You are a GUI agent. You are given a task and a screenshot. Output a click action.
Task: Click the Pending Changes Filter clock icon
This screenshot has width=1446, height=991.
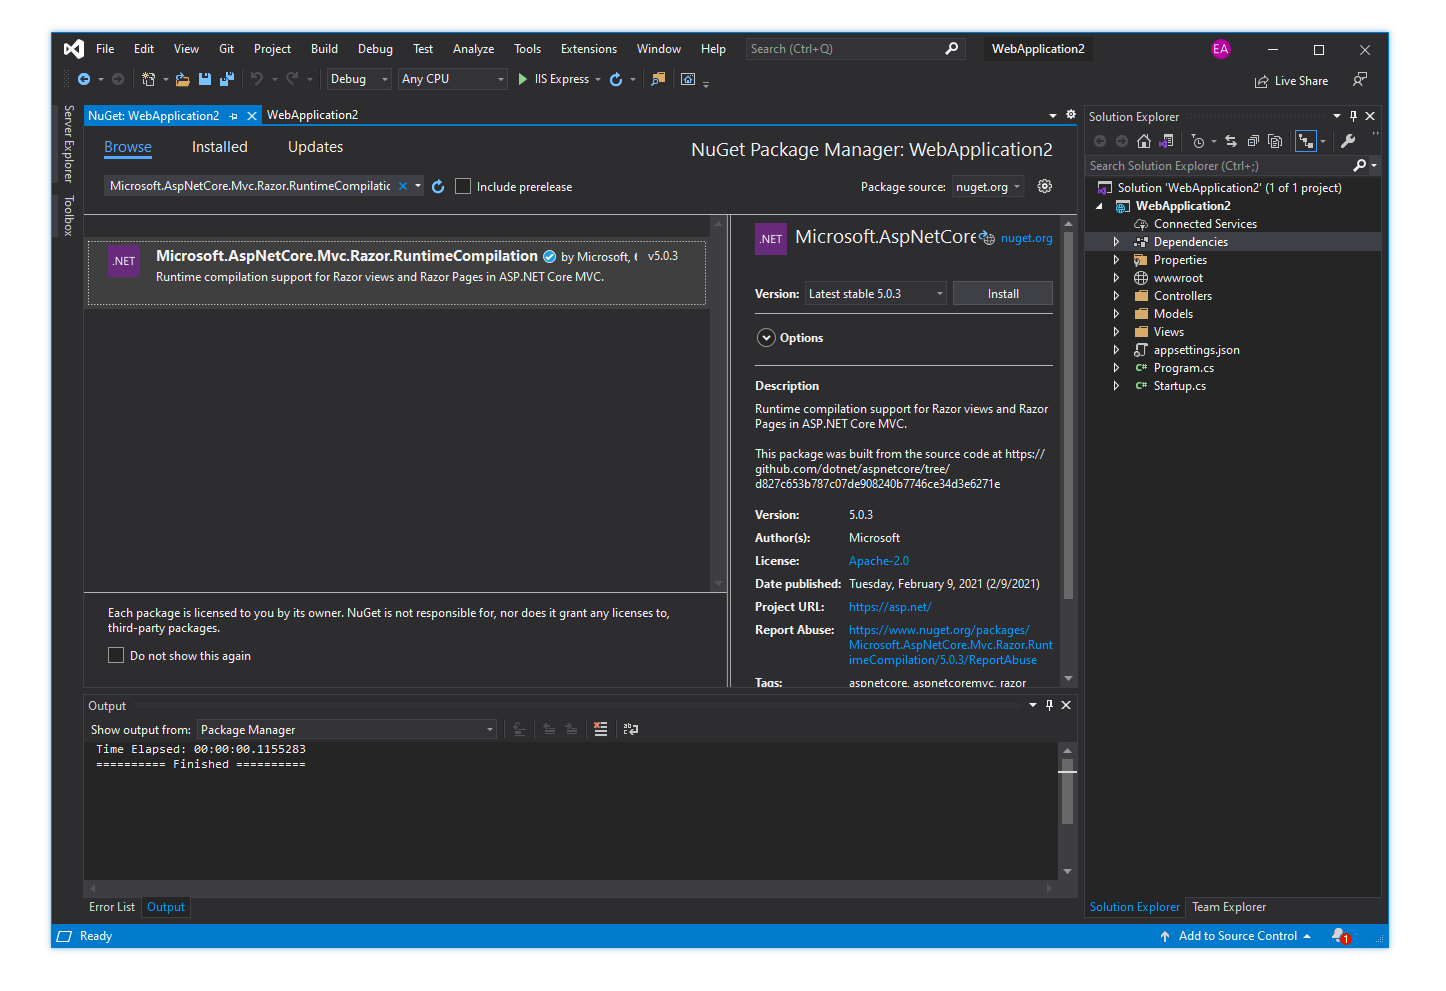coord(1198,141)
